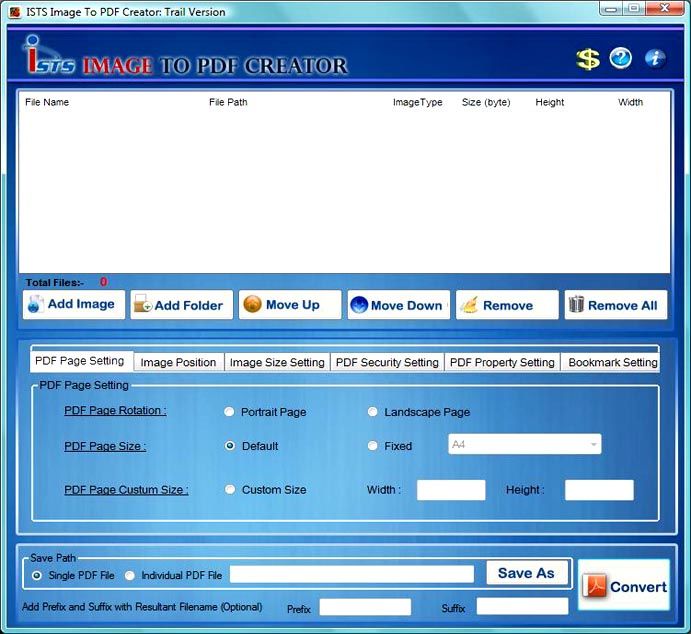Click the Height column header
The height and width of the screenshot is (634, 691).
click(550, 102)
